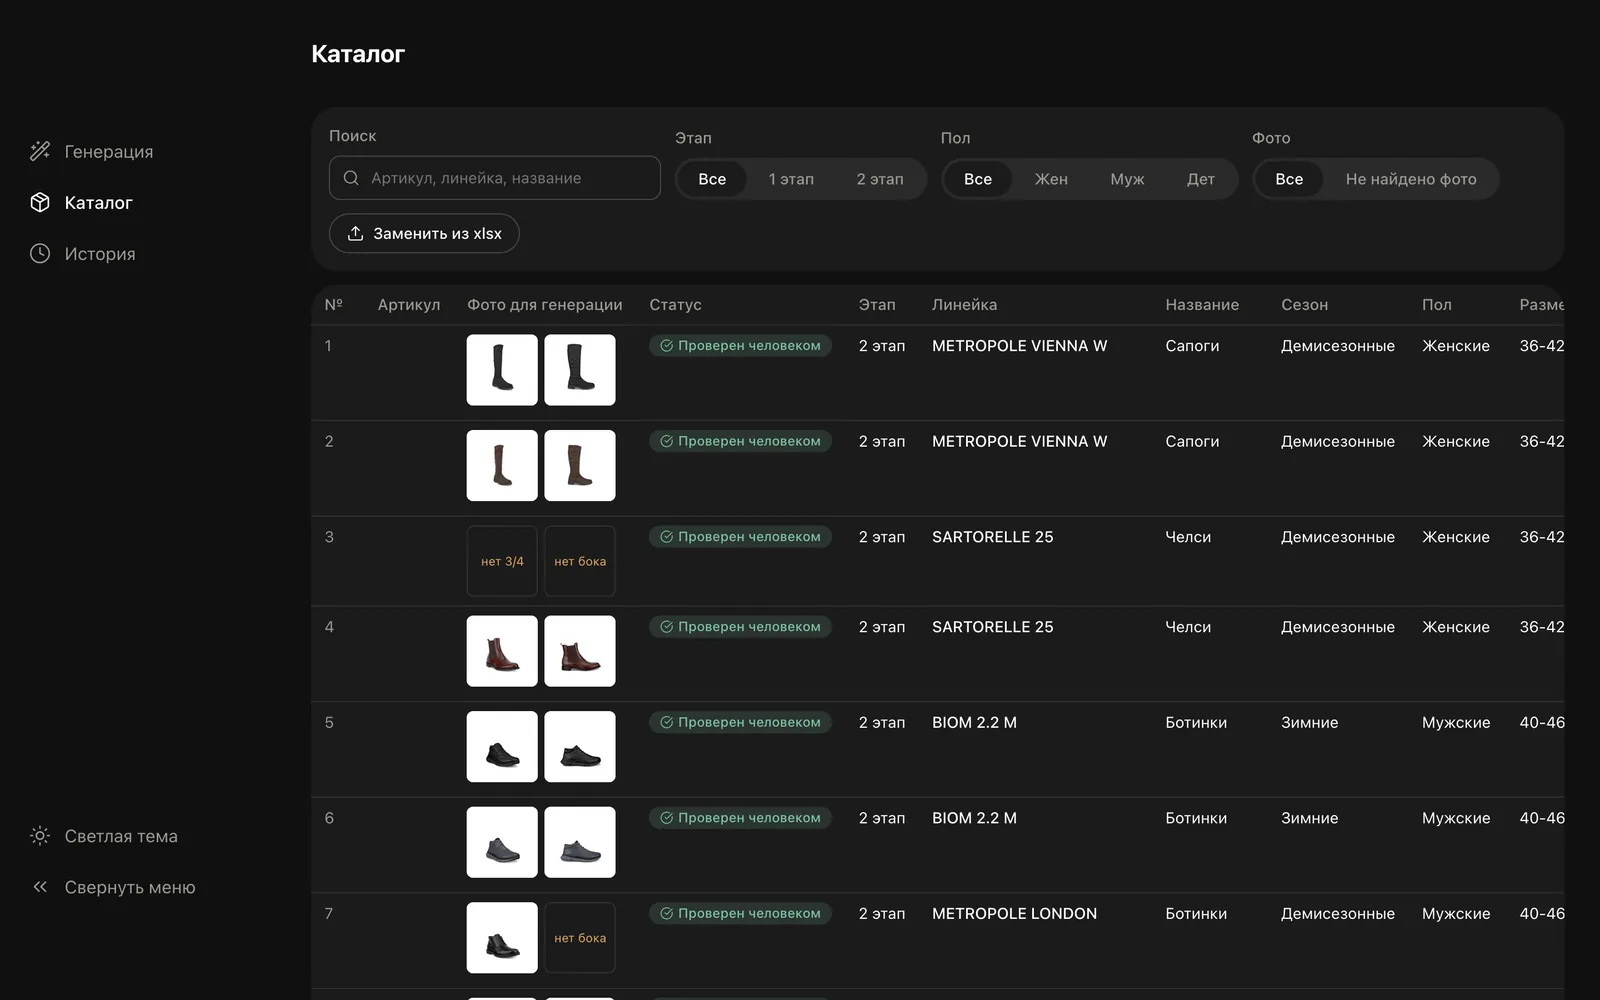Open first boot thumbnail in row 1
The image size is (1600, 1000).
pyautogui.click(x=502, y=370)
